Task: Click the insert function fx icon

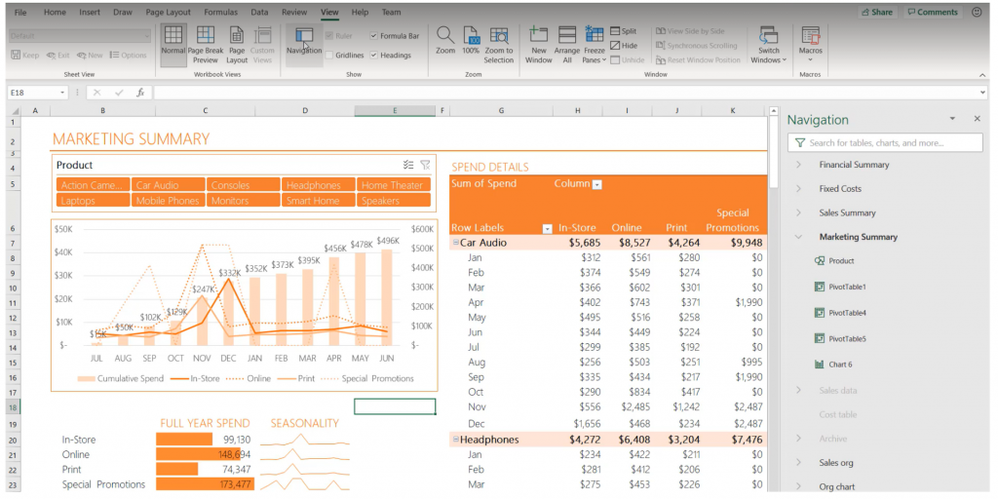Action: pyautogui.click(x=140, y=93)
